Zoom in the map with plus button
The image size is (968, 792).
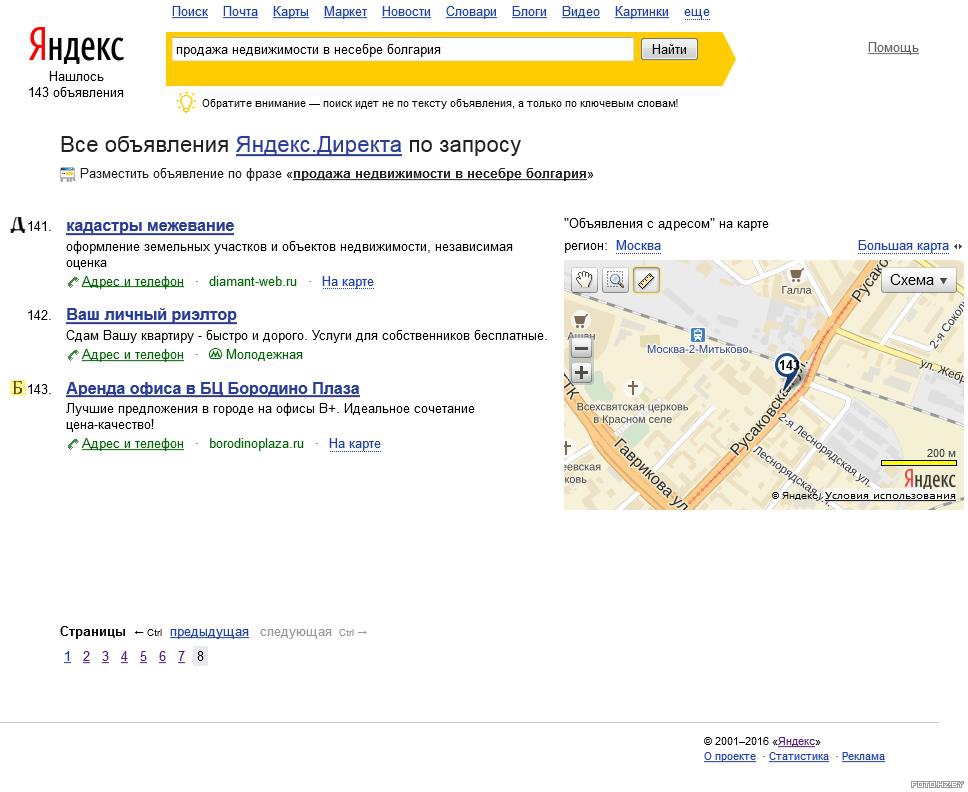[x=581, y=373]
